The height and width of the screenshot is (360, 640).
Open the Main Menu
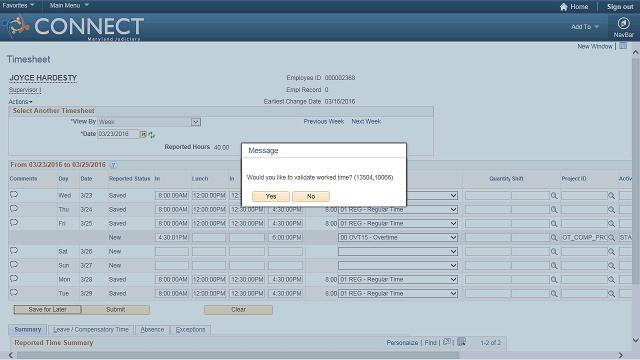click(x=69, y=5)
